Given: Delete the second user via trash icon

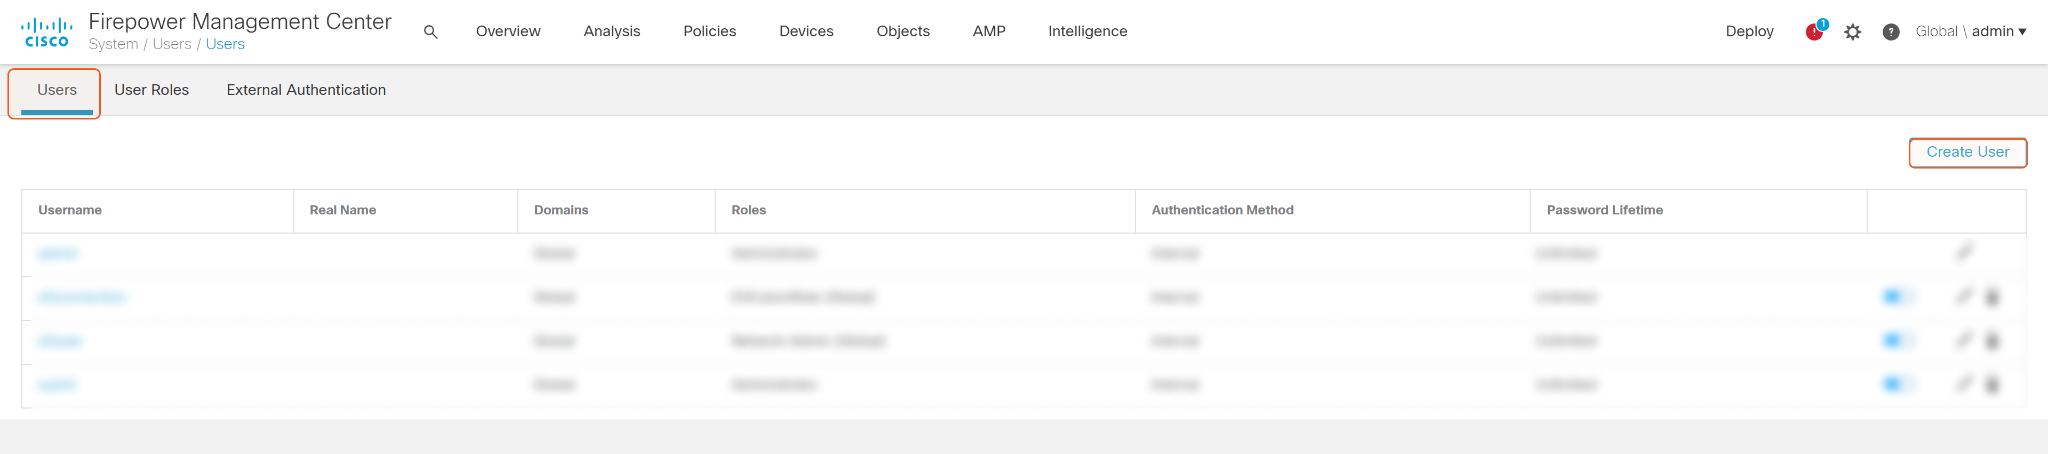Looking at the screenshot, I should (x=1992, y=297).
